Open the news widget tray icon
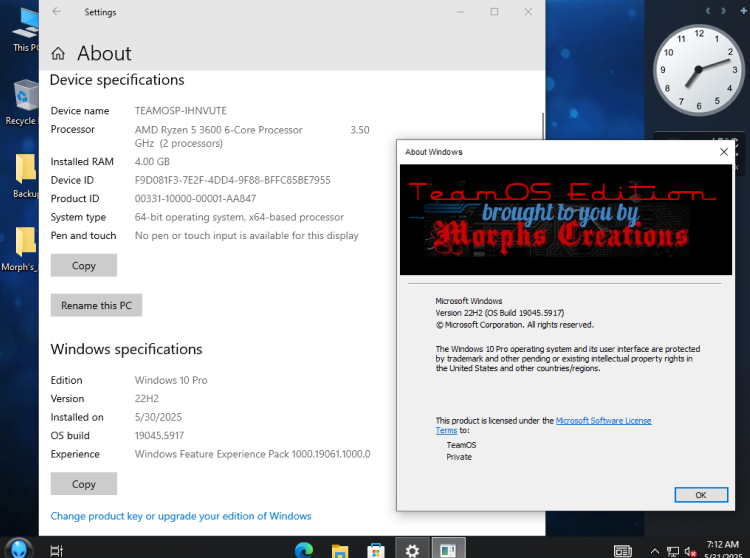Image resolution: width=750 pixels, height=558 pixels. pyautogui.click(x=622, y=551)
